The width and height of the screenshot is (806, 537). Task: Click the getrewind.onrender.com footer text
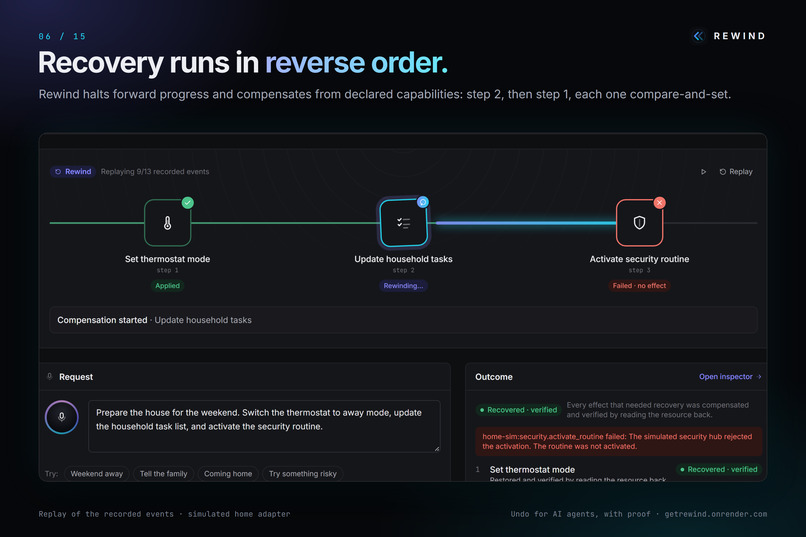(x=716, y=514)
